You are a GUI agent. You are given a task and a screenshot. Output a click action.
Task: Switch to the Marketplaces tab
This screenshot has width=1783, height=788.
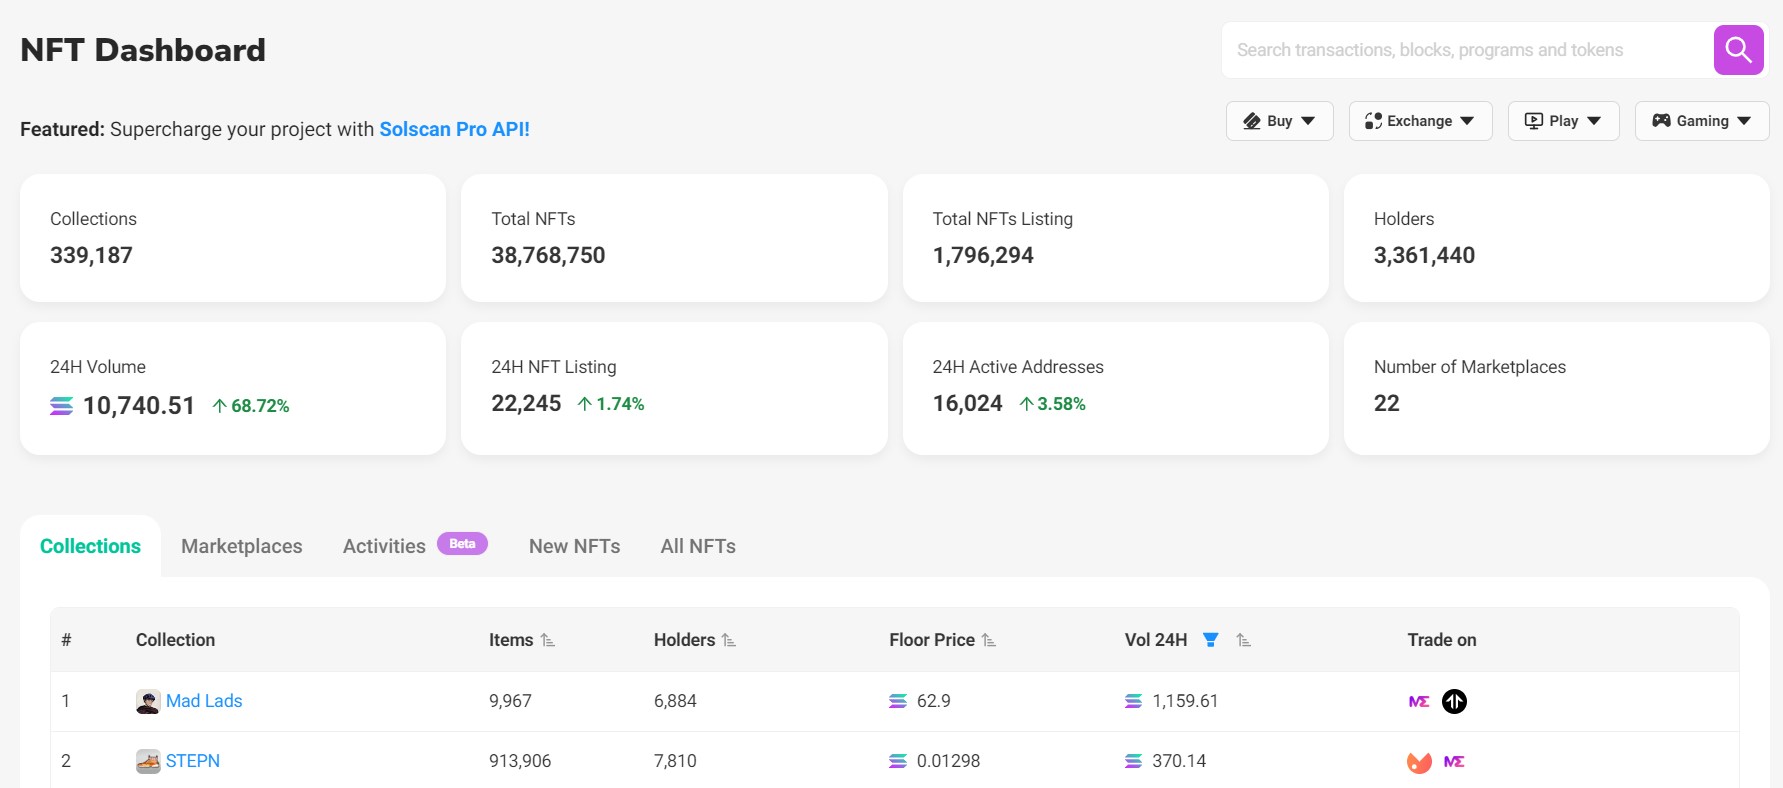[241, 546]
